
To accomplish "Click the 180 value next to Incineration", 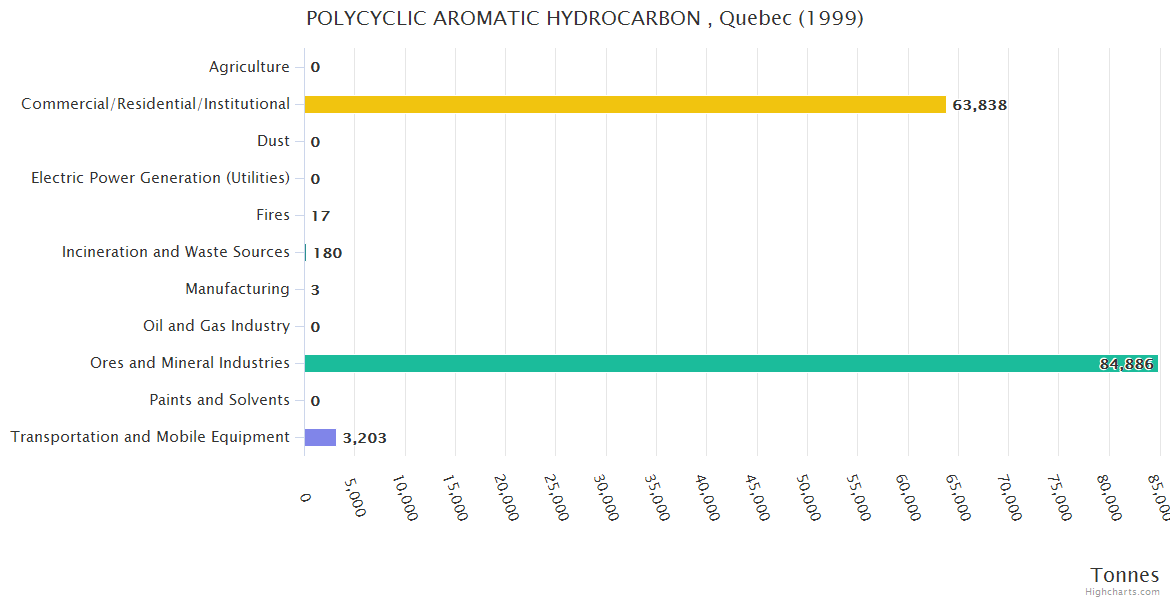I will tap(327, 253).
